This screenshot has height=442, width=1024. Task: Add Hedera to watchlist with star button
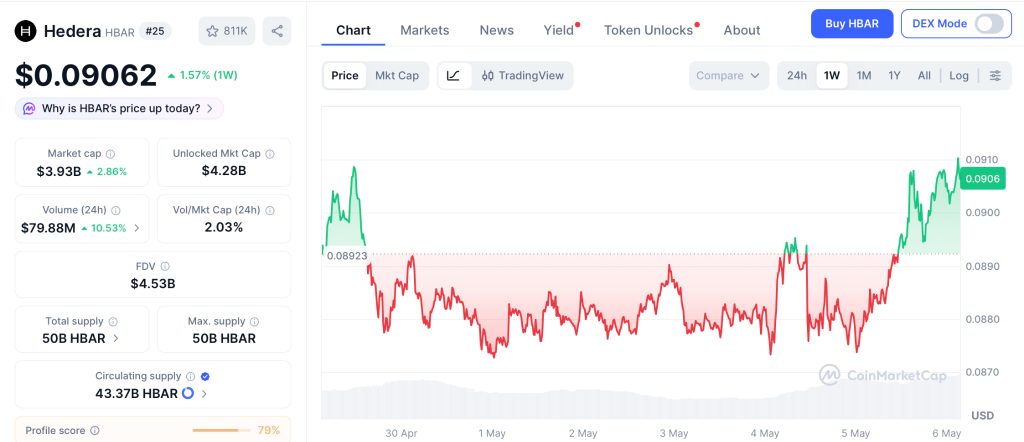point(227,31)
